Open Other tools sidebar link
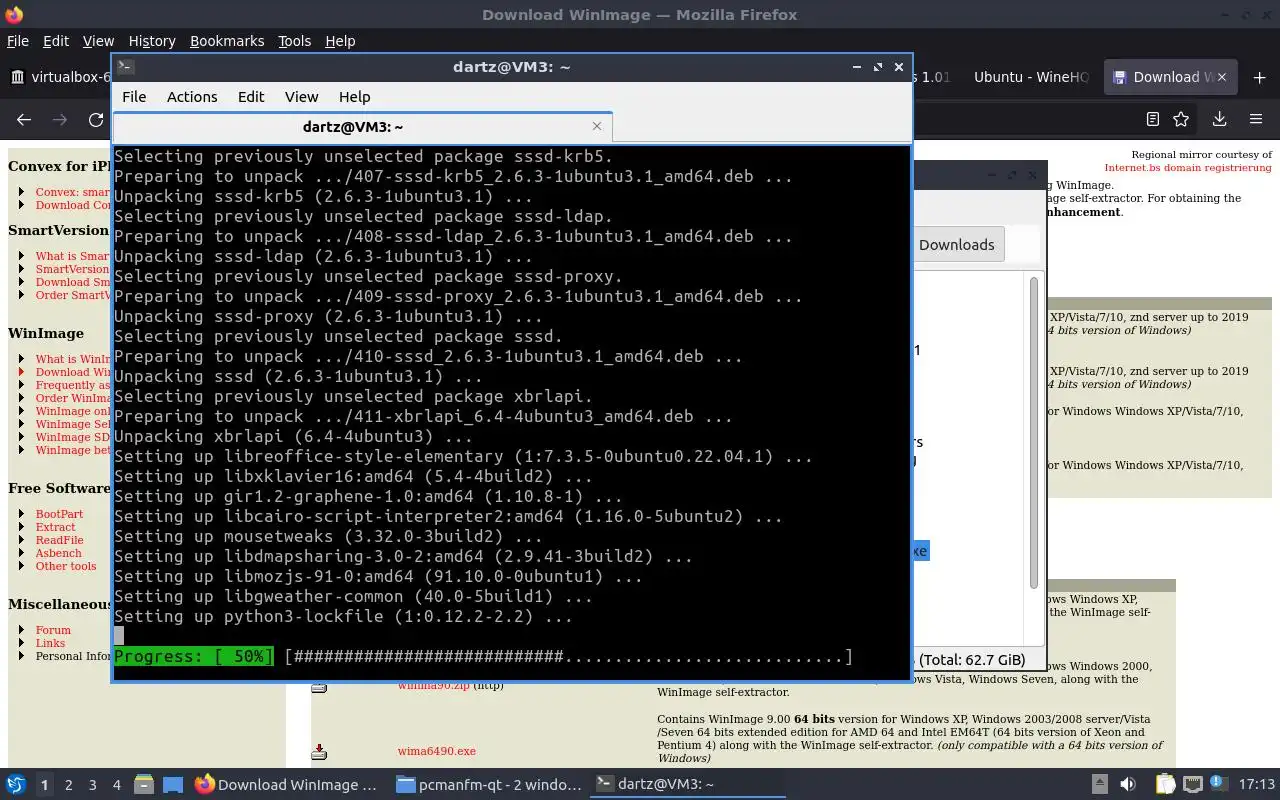 [x=66, y=566]
